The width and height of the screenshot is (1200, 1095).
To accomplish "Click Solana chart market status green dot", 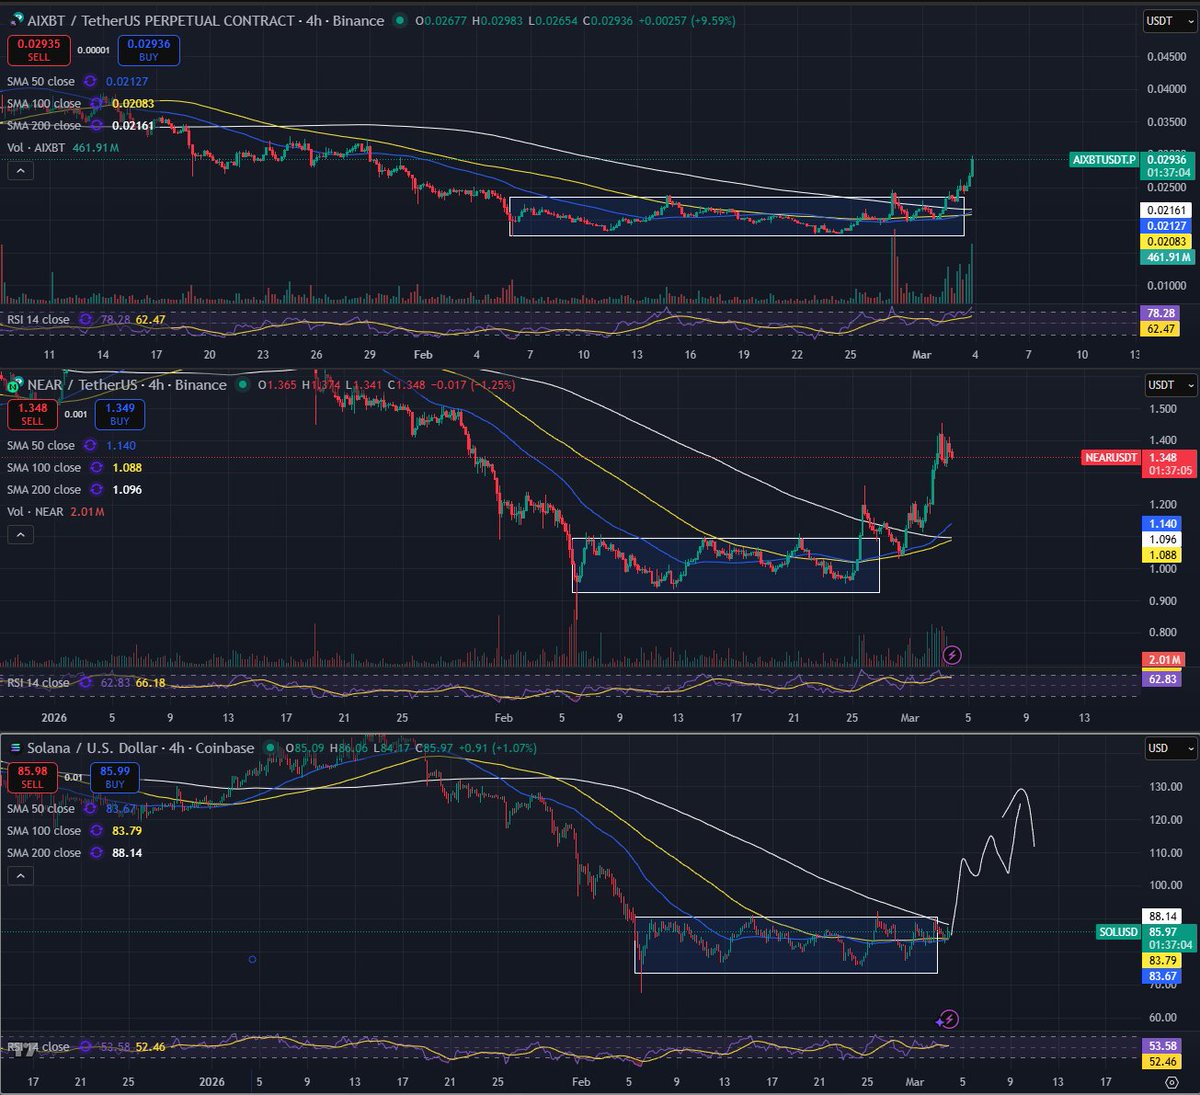I will (x=270, y=748).
